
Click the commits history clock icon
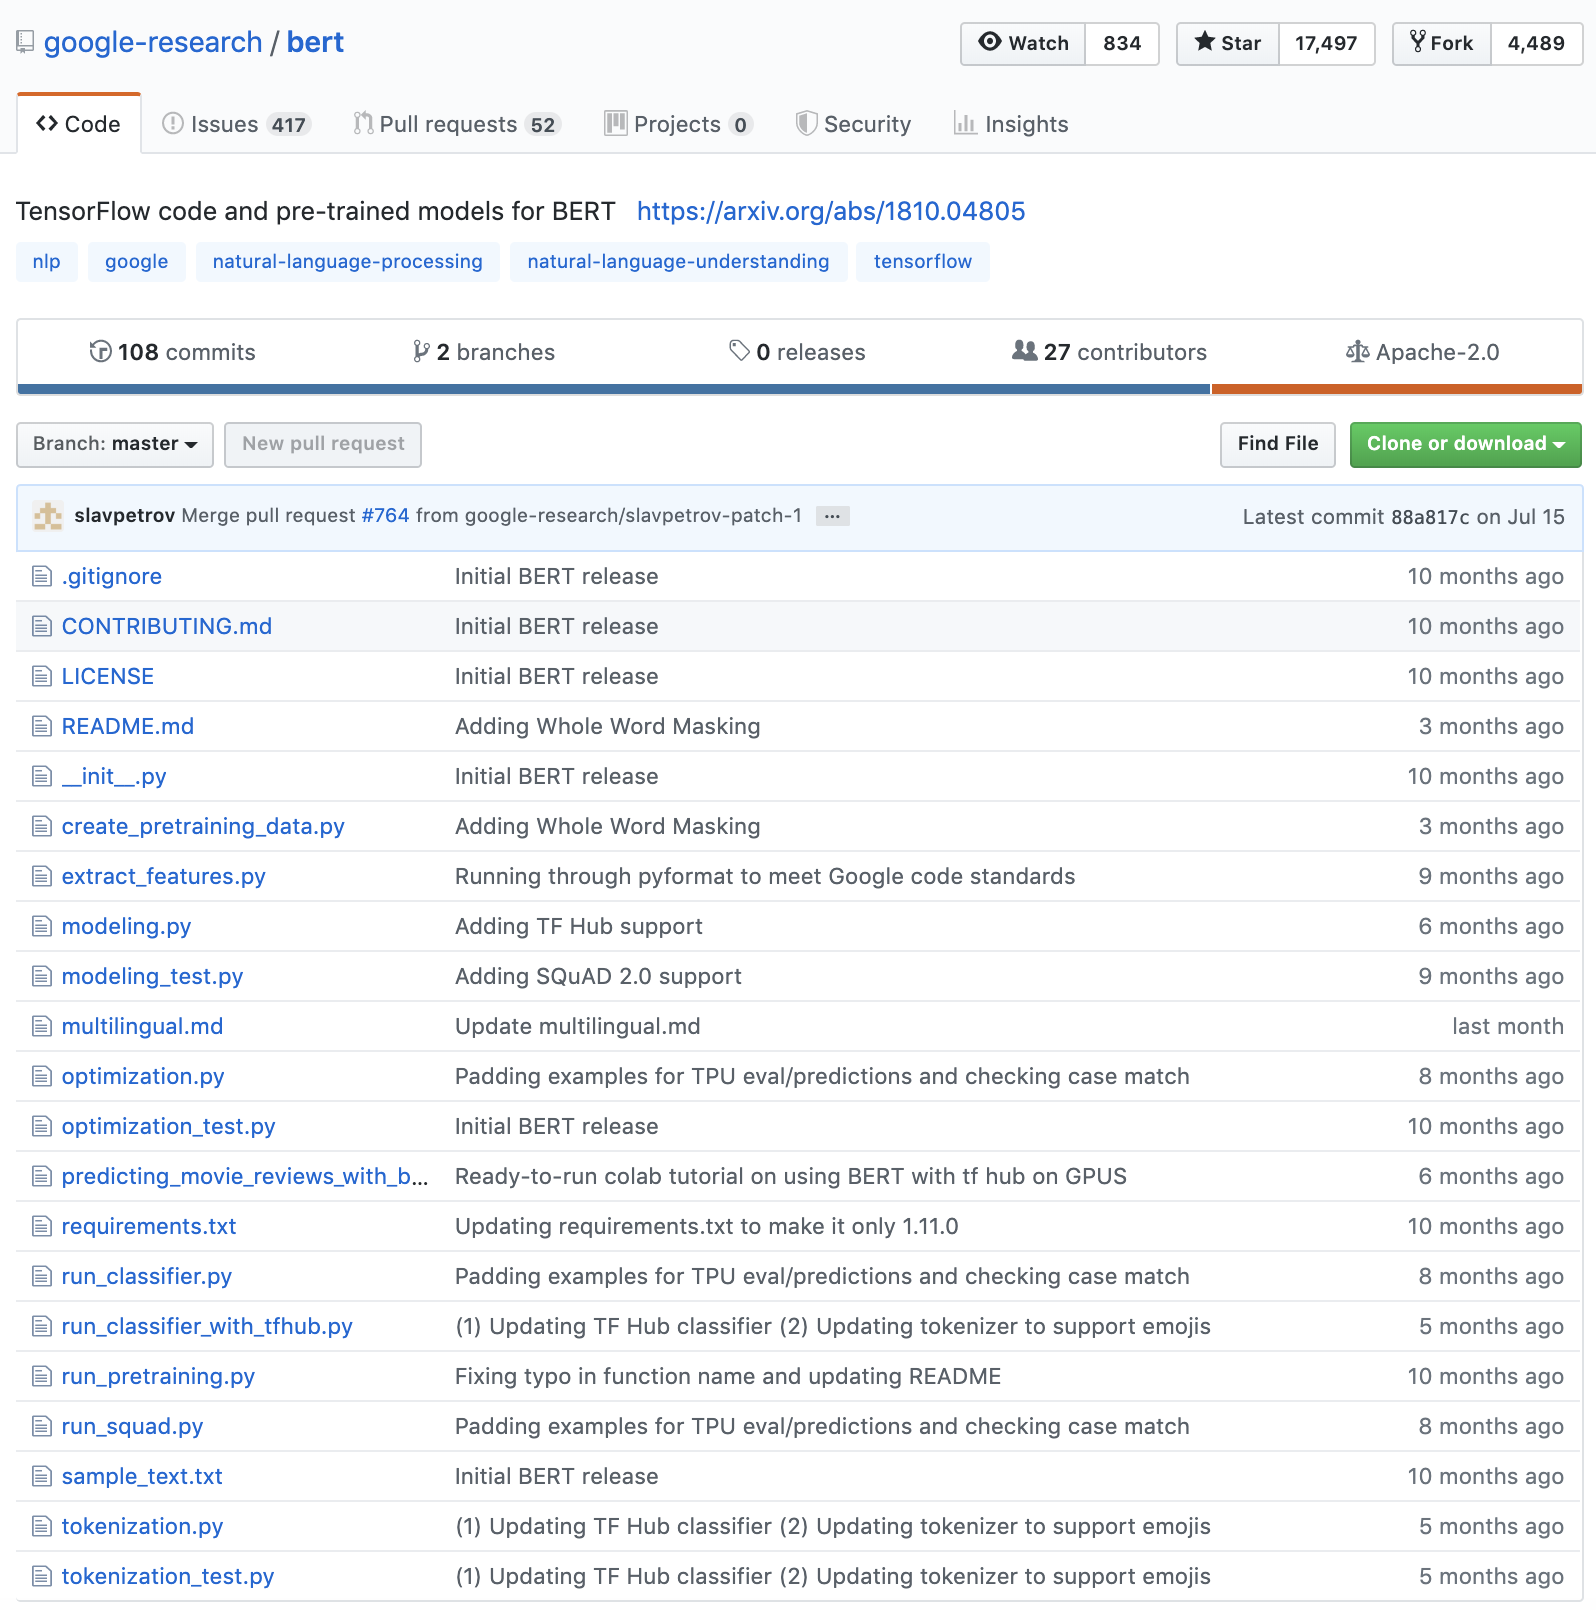[x=100, y=351]
